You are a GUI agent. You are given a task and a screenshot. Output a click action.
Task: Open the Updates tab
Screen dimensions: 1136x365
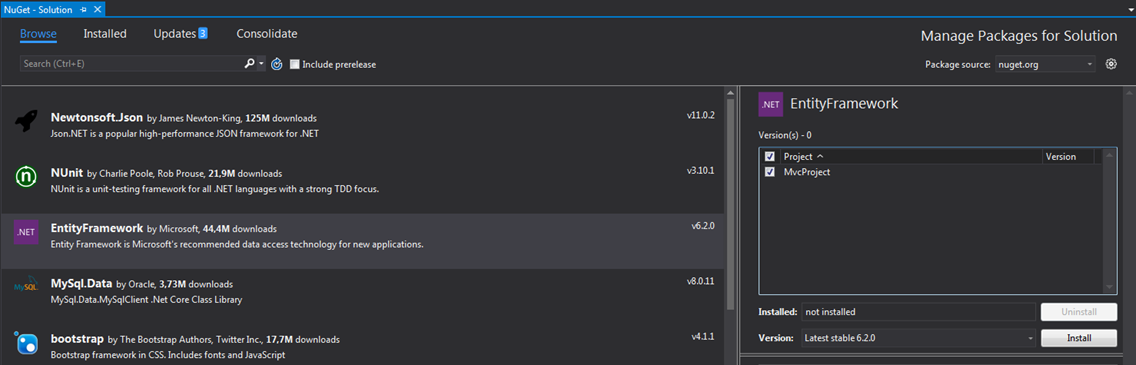tap(180, 34)
